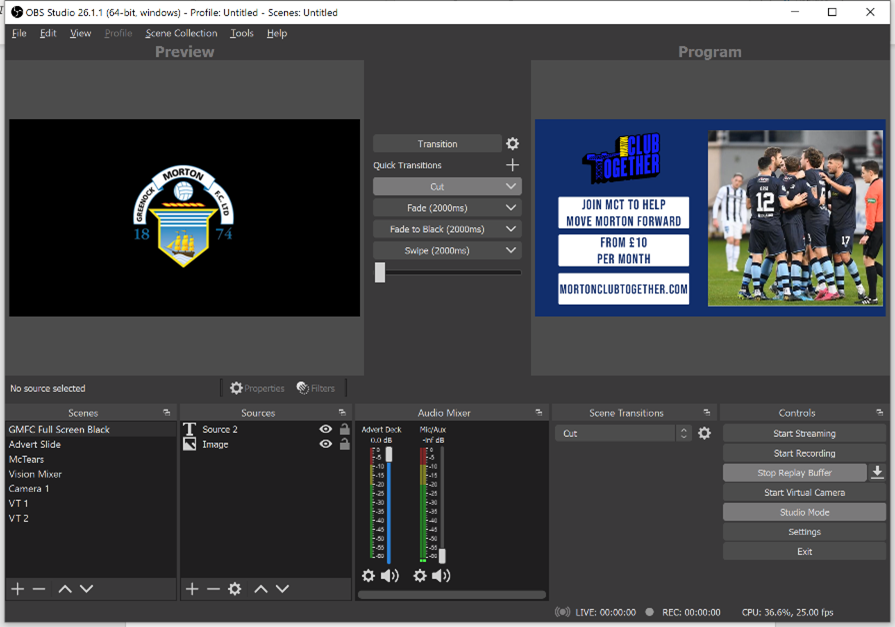Open the Scene Collection menu

tap(181, 33)
